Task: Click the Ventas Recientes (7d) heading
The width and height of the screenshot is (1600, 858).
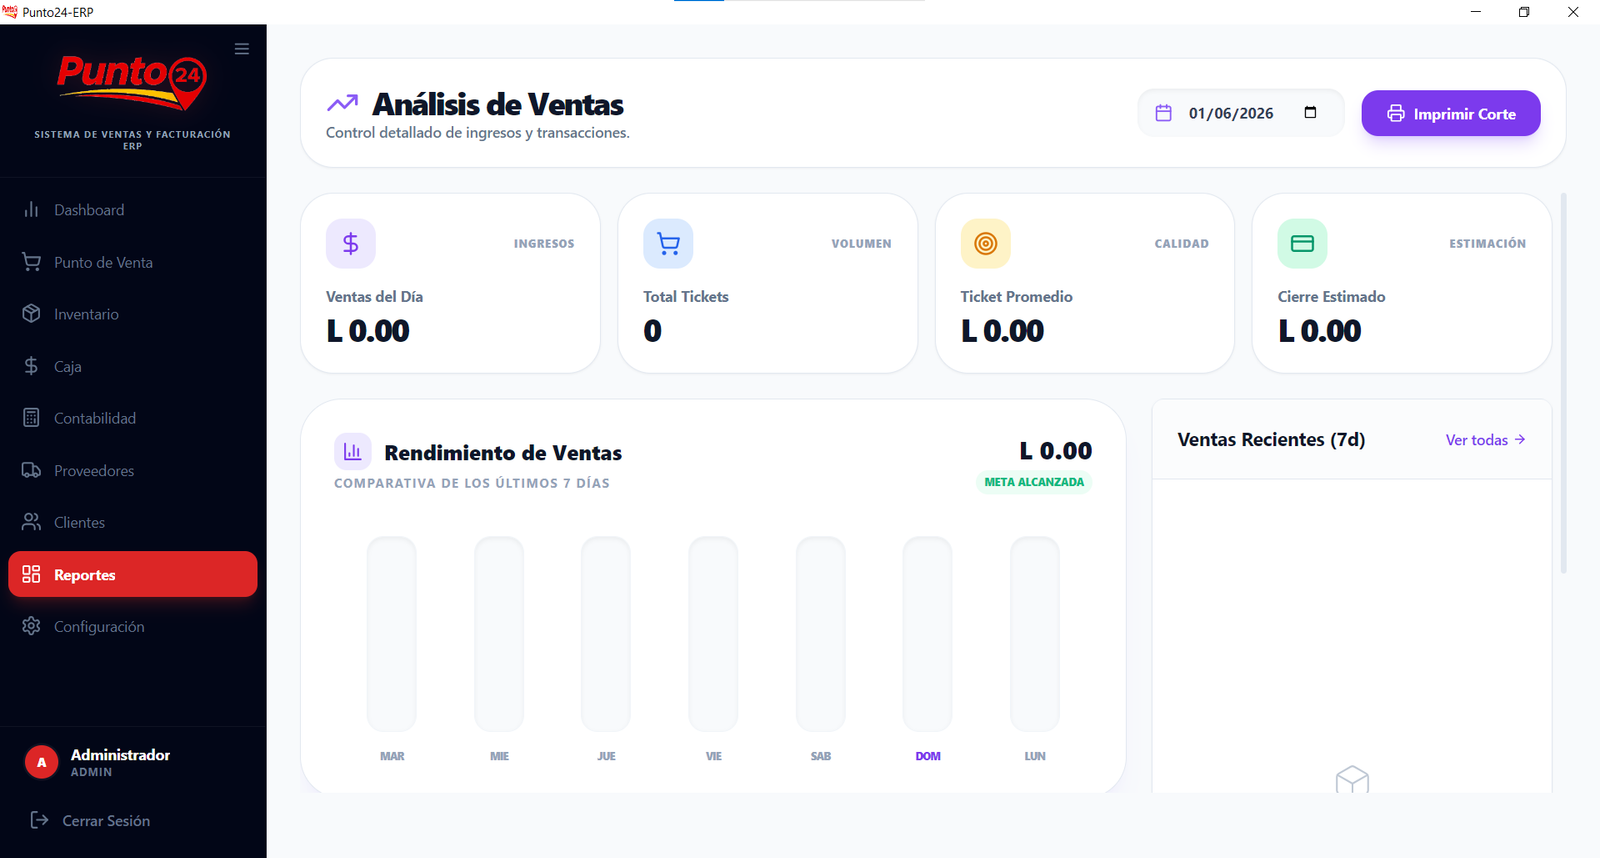Action: click(x=1271, y=440)
